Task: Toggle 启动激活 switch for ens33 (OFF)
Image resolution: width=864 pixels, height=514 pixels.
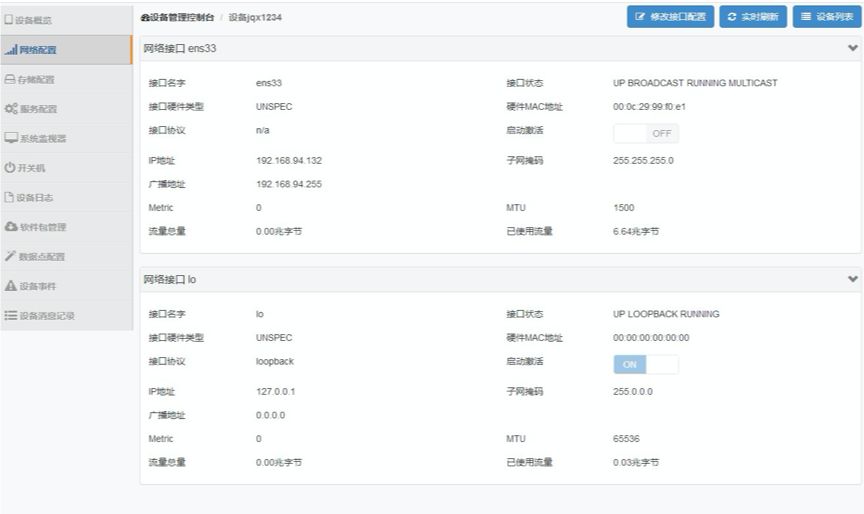Action: 646,133
